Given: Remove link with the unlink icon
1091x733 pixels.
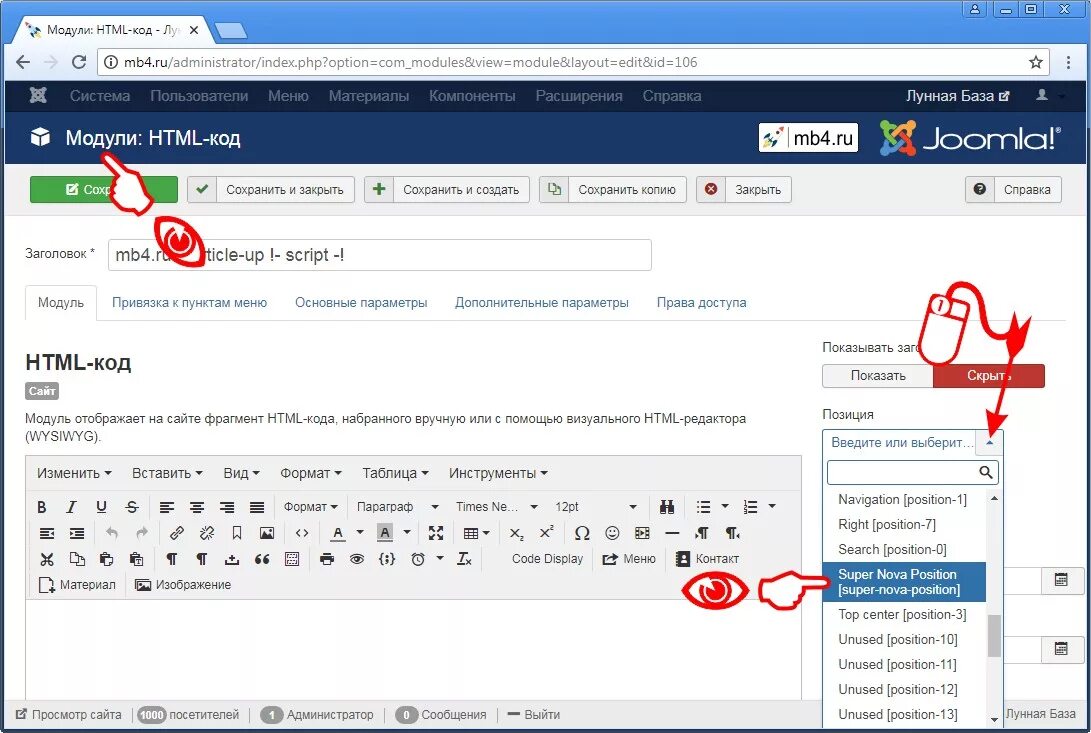Looking at the screenshot, I should tap(207, 533).
